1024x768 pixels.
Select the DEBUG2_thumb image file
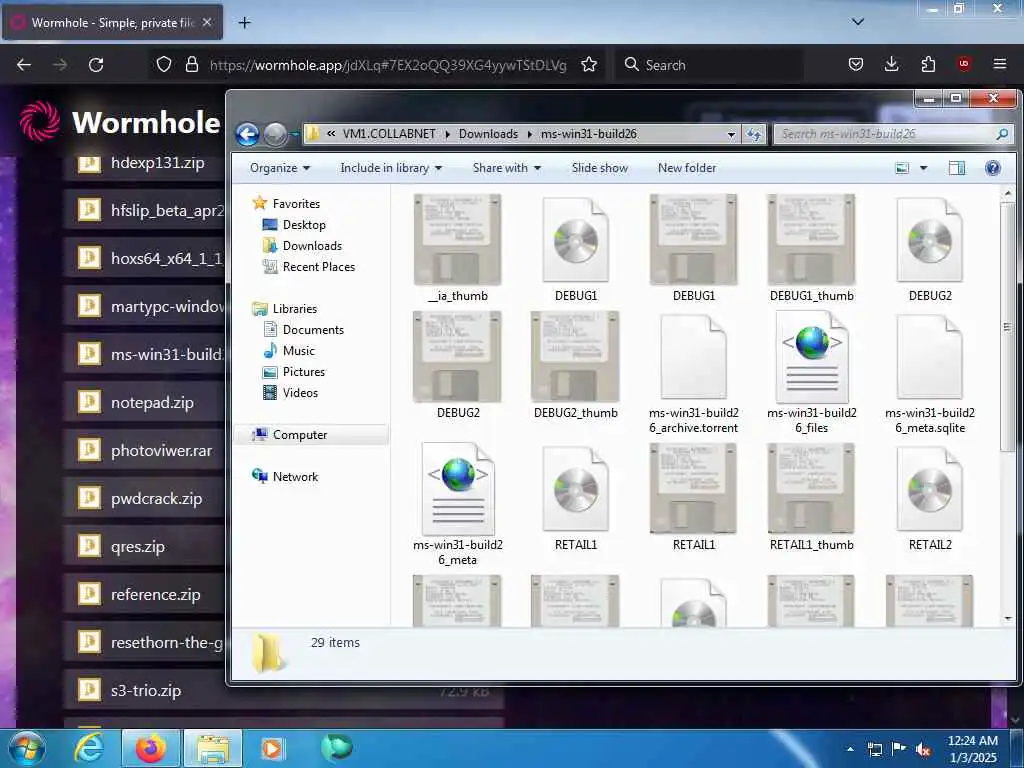tap(575, 366)
